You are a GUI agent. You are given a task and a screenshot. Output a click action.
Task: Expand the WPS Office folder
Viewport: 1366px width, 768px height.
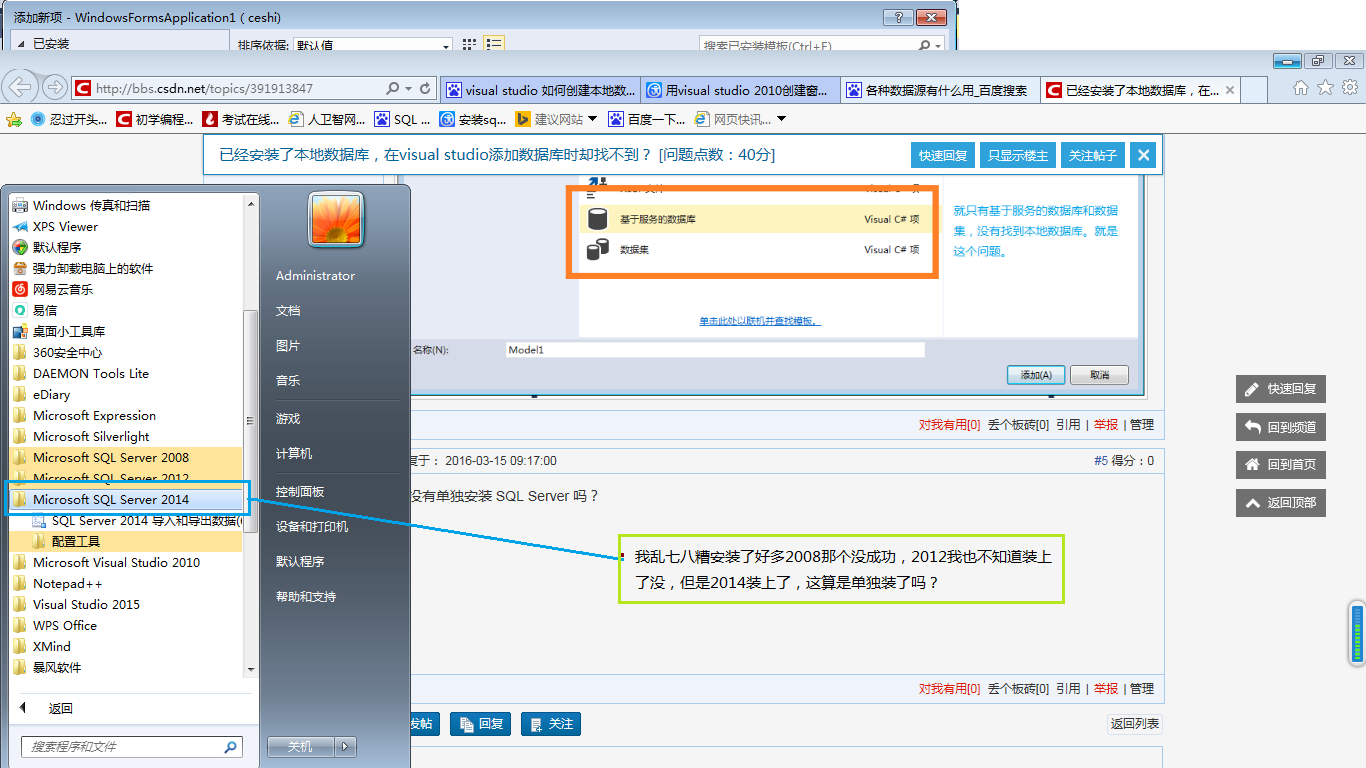(x=55, y=625)
